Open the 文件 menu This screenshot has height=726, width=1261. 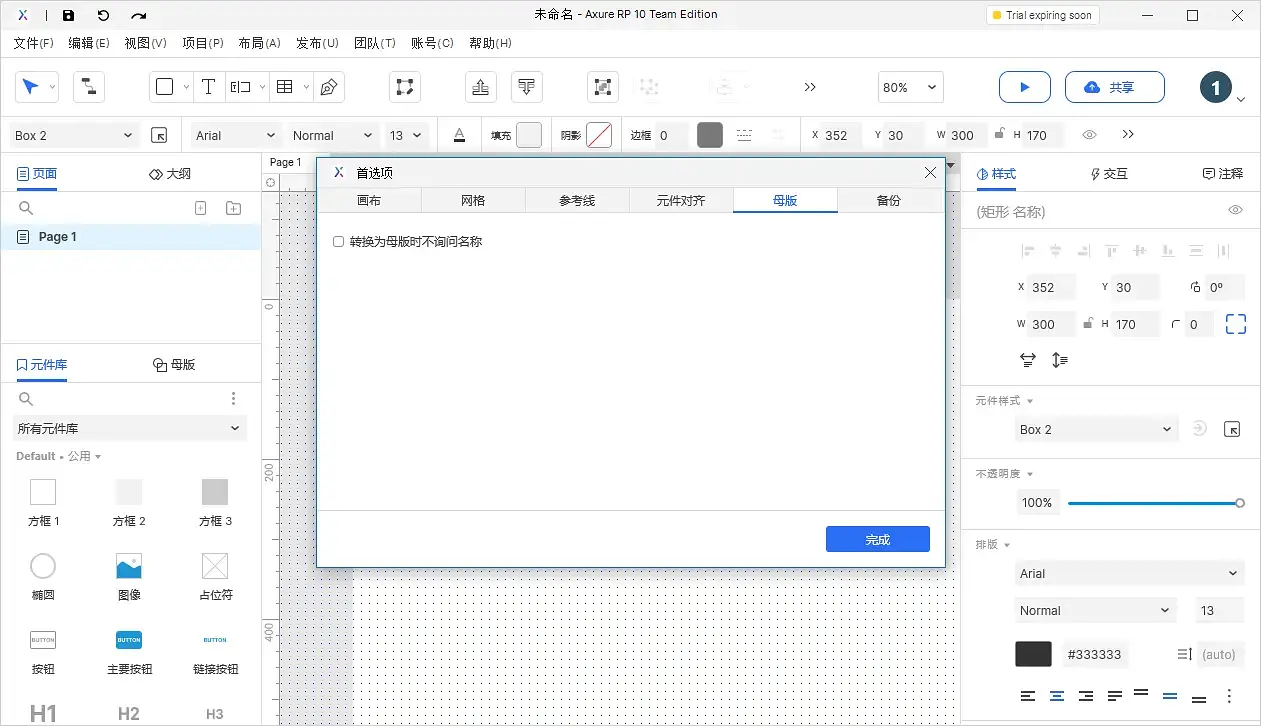pyautogui.click(x=33, y=43)
